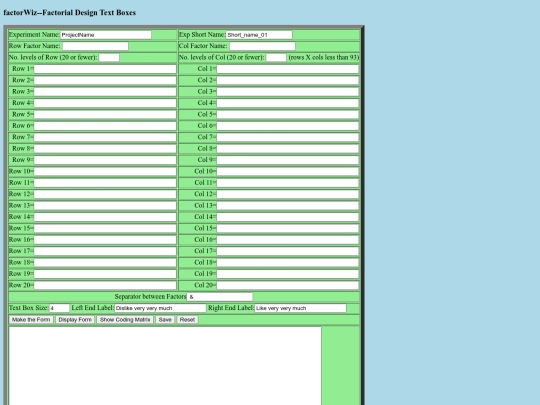540x405 pixels.
Task: Focus the Col 16 field
Action: click(288, 240)
